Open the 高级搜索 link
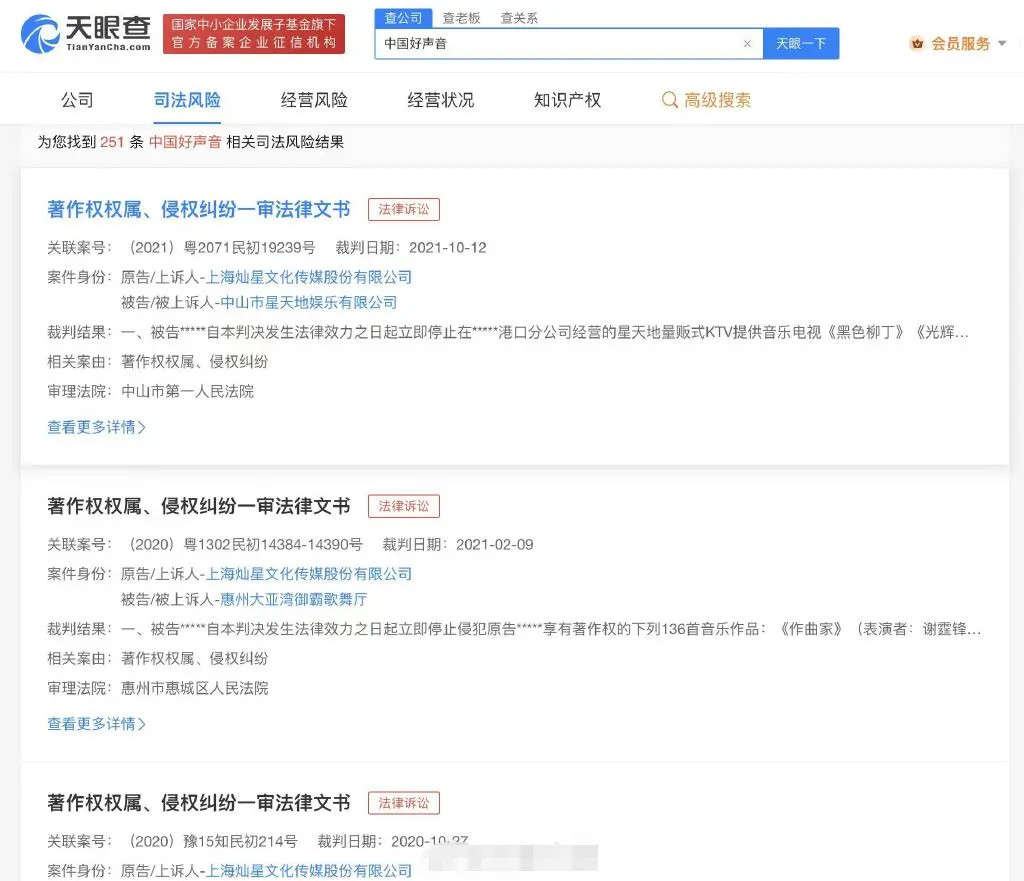 click(x=717, y=100)
